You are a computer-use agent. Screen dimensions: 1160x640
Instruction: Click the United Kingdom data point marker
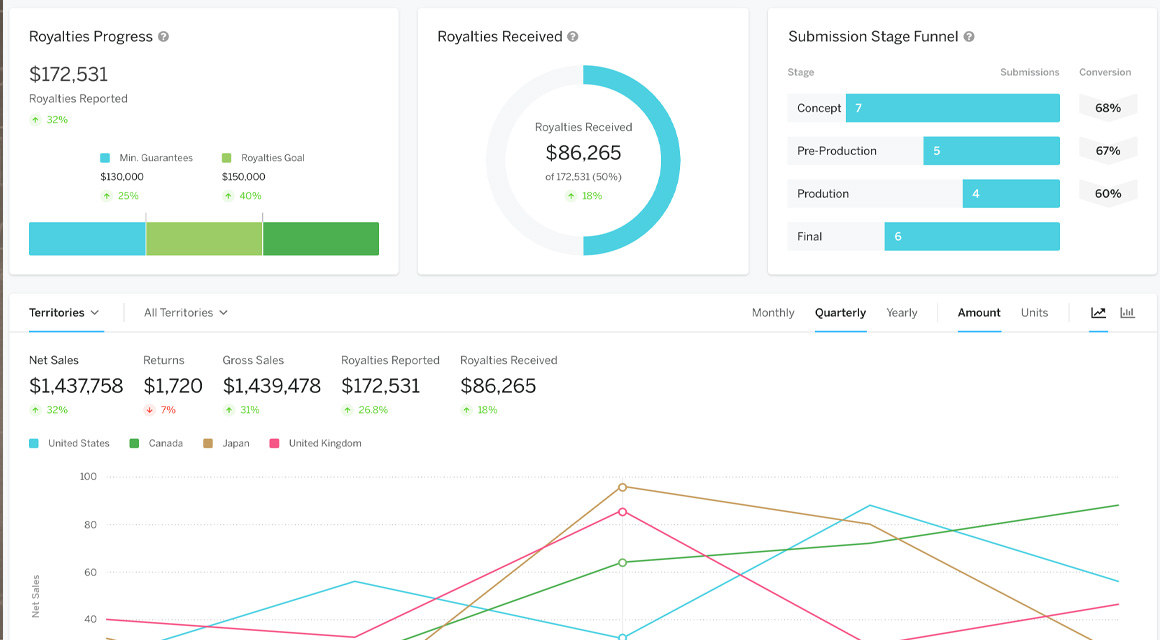(622, 512)
